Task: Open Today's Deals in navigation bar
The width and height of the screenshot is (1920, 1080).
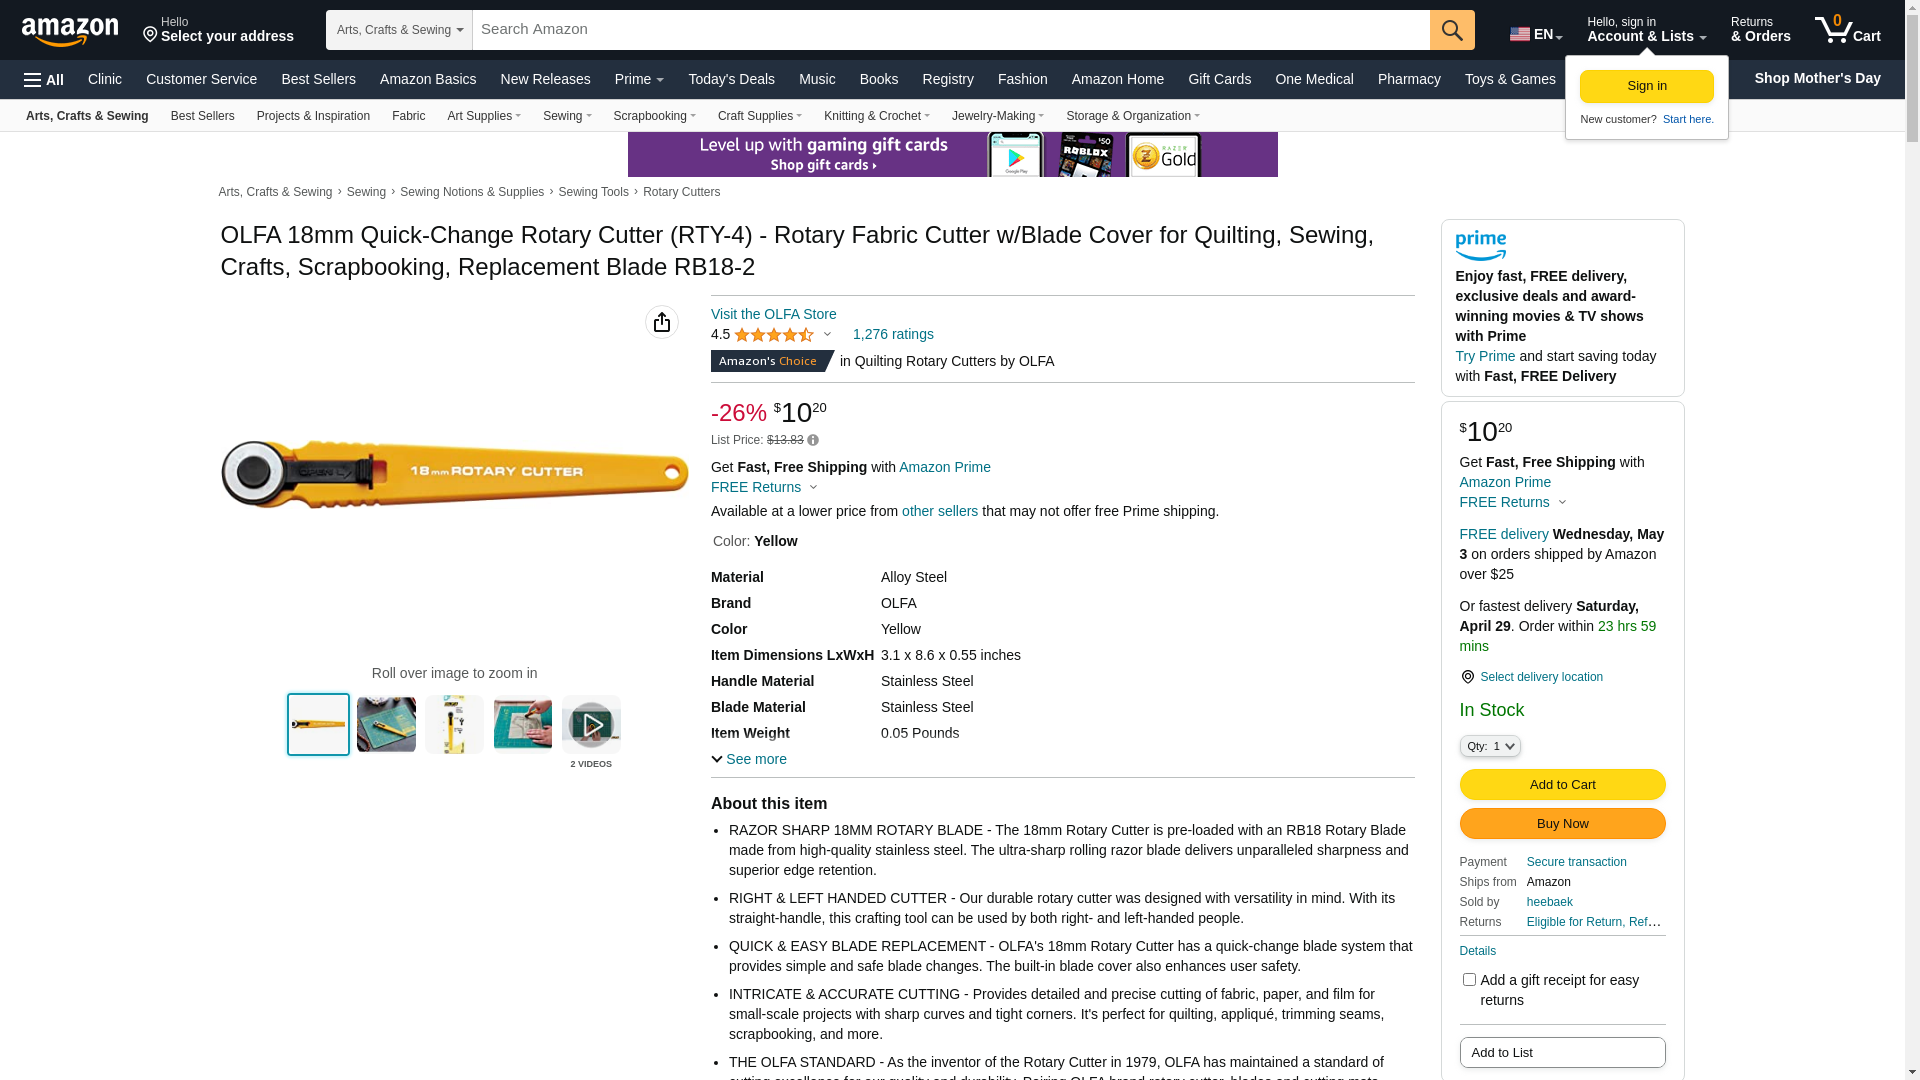Action: pos(731,79)
